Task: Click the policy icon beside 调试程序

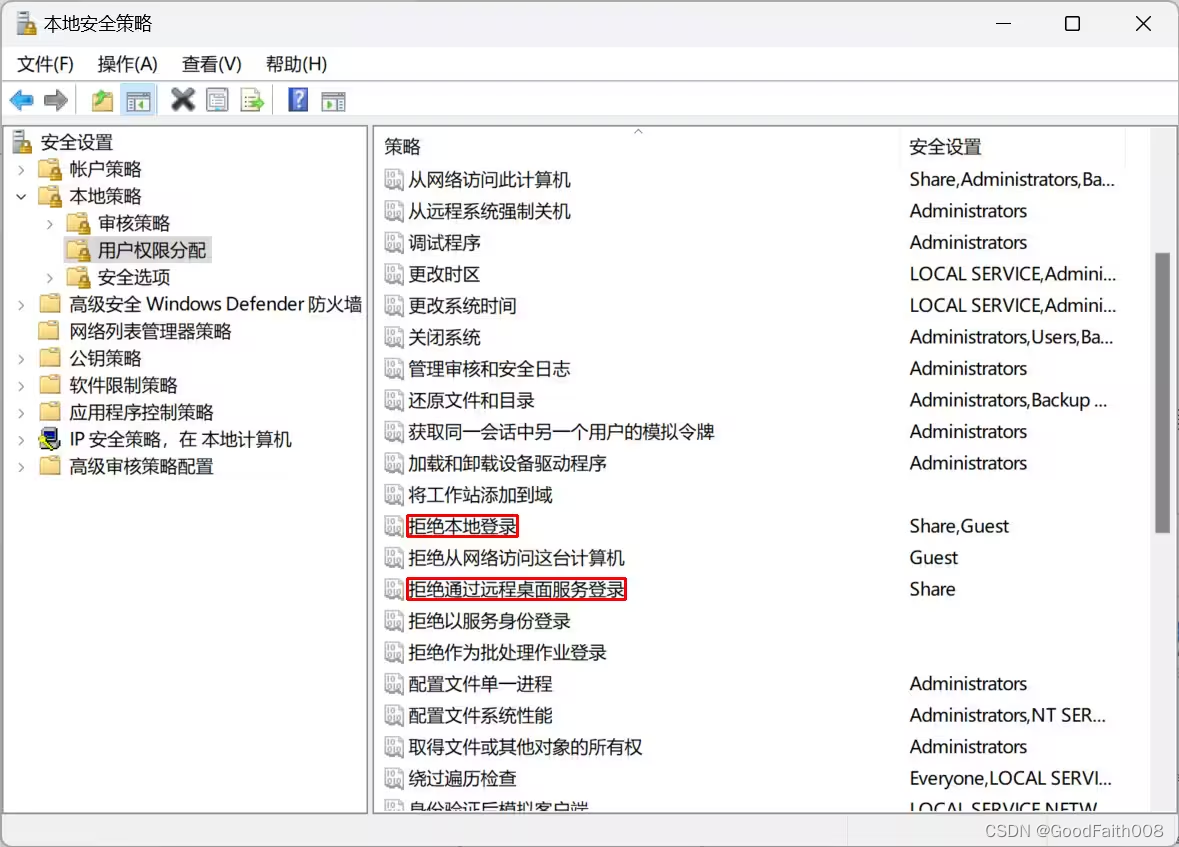Action: (394, 243)
